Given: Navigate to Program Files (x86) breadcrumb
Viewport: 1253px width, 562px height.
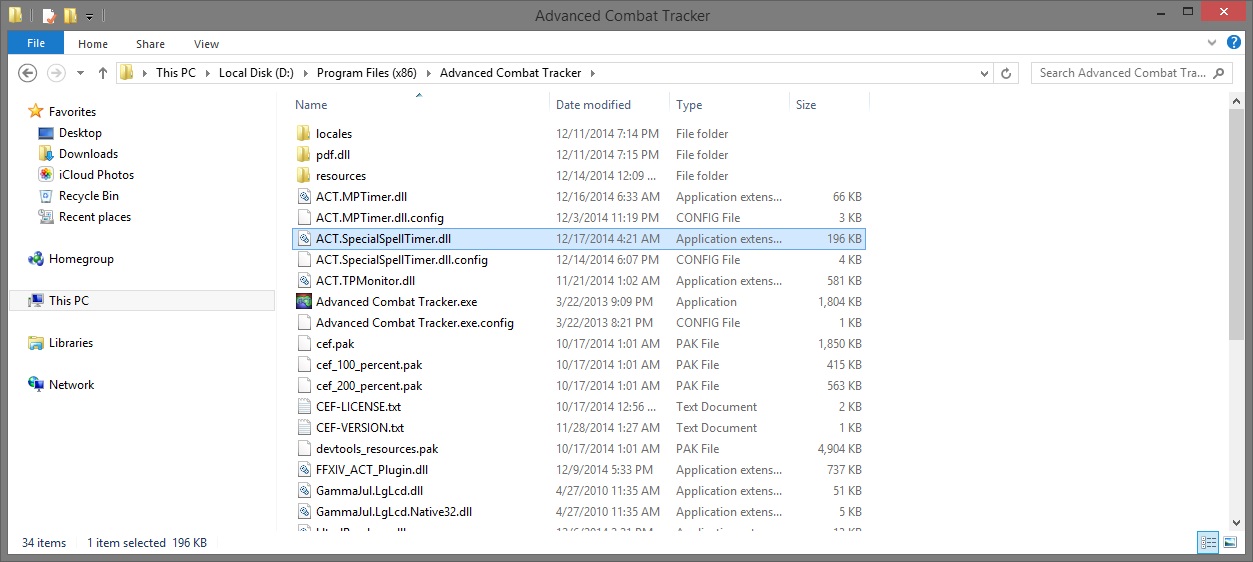Looking at the screenshot, I should tap(367, 73).
